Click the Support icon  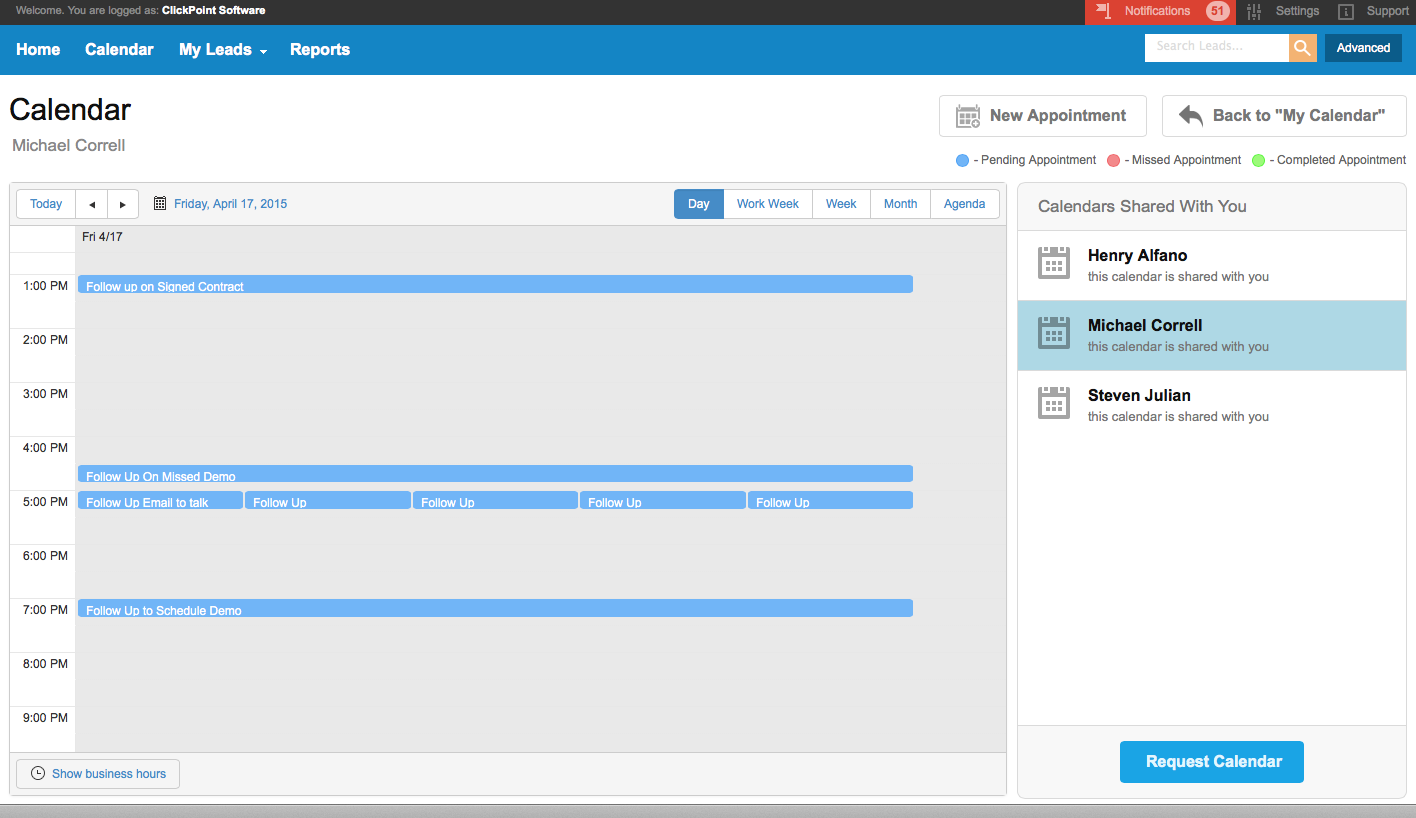coord(1343,11)
